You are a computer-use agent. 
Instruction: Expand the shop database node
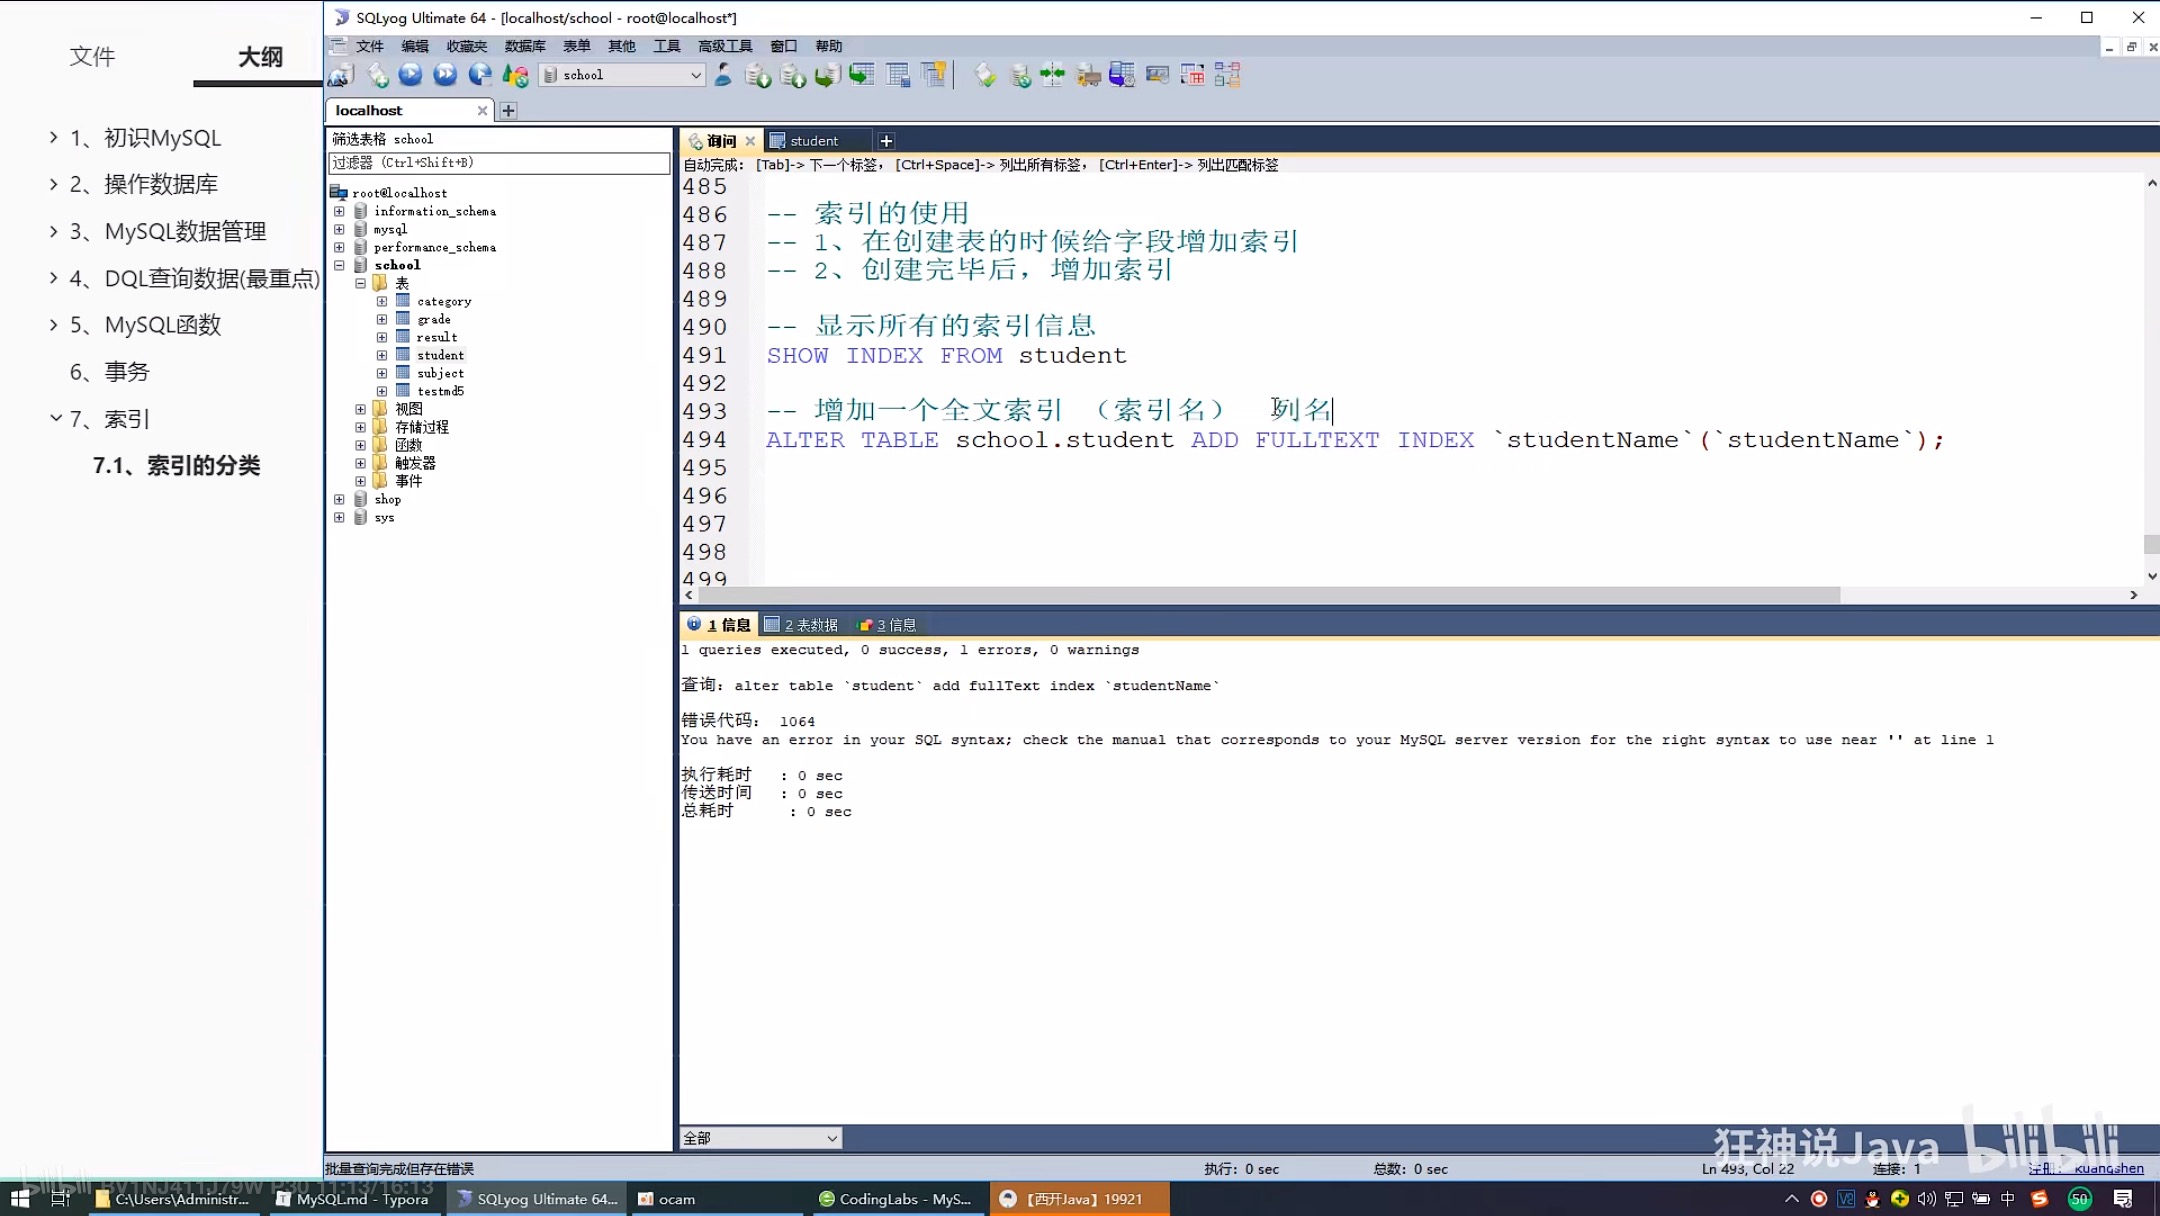point(339,499)
